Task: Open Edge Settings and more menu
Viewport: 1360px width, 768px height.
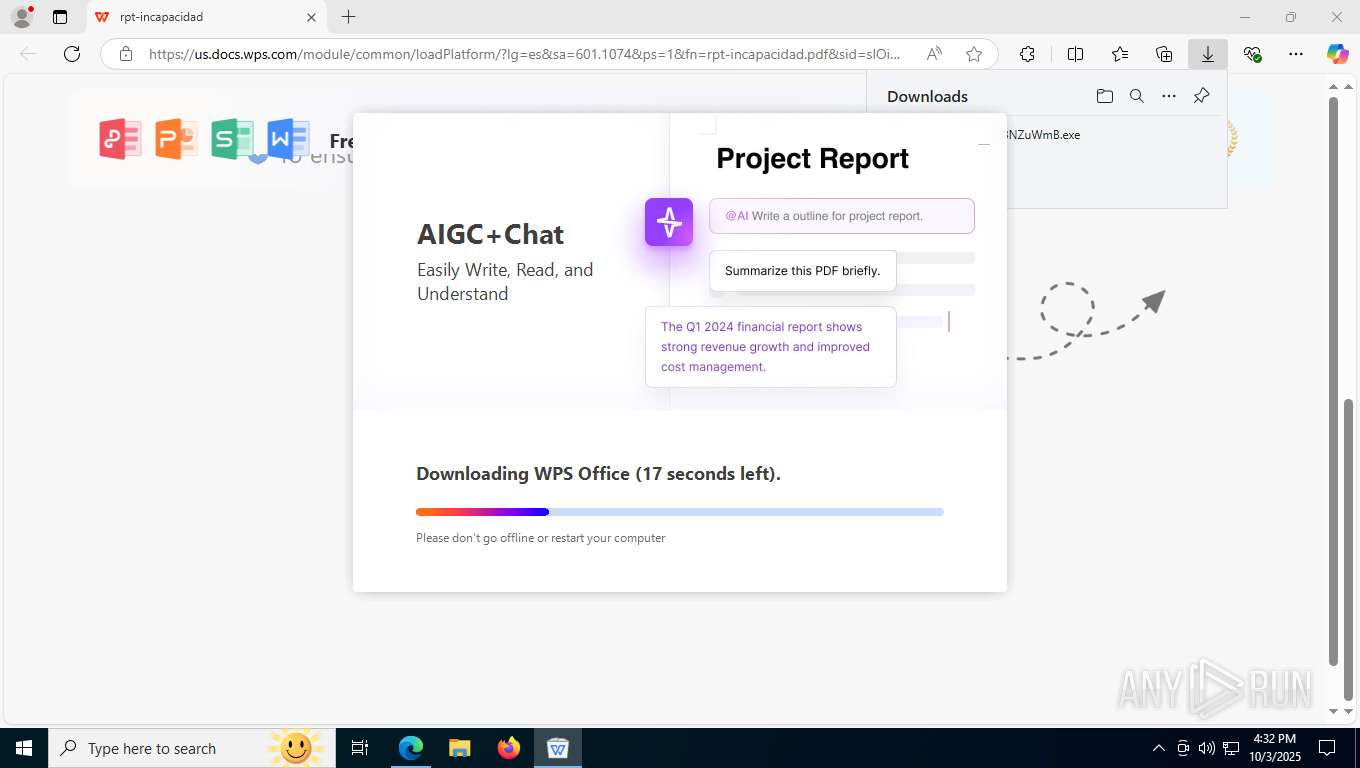Action: tap(1296, 54)
